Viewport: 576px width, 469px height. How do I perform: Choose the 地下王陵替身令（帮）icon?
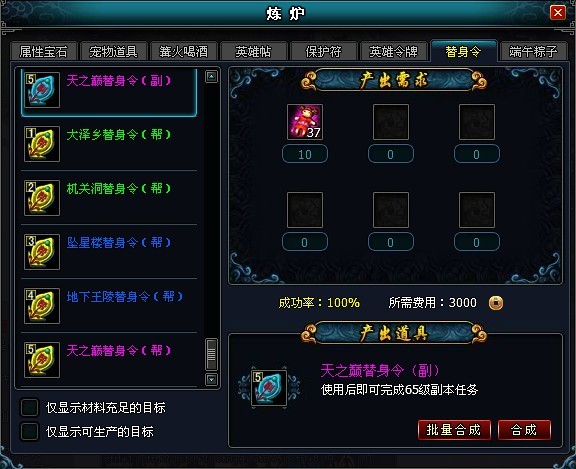[42, 306]
